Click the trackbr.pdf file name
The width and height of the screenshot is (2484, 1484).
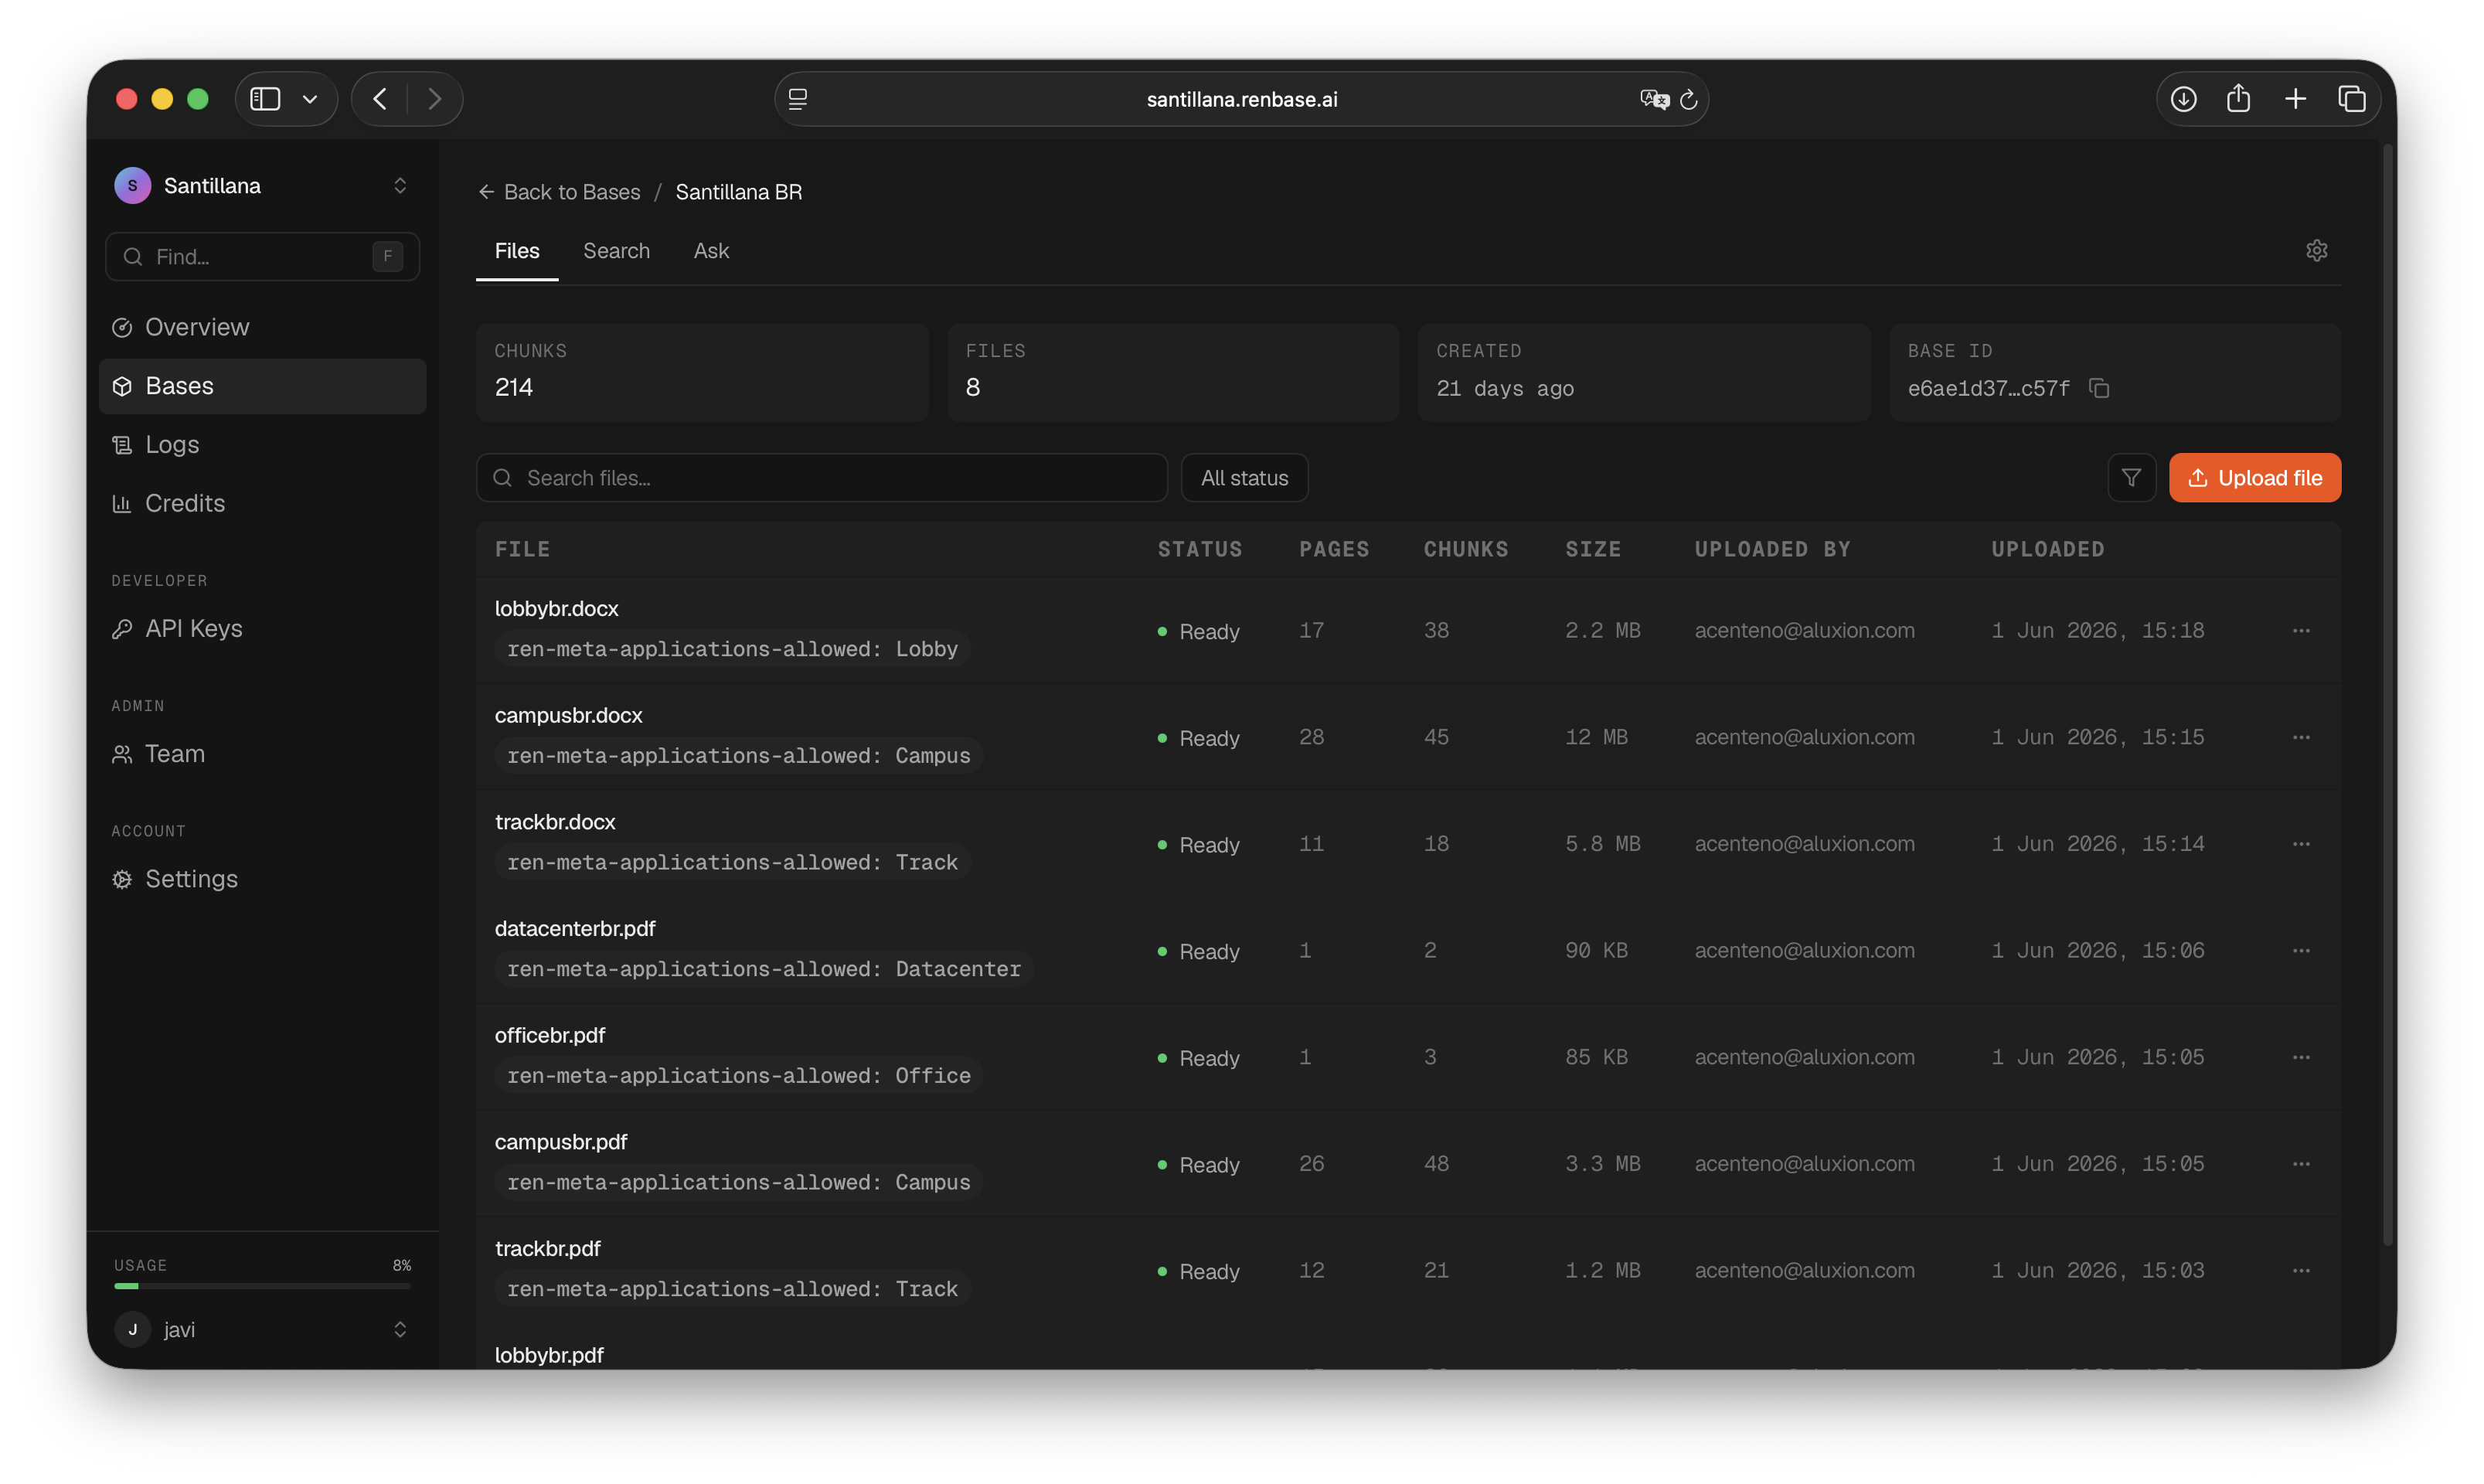(548, 1249)
